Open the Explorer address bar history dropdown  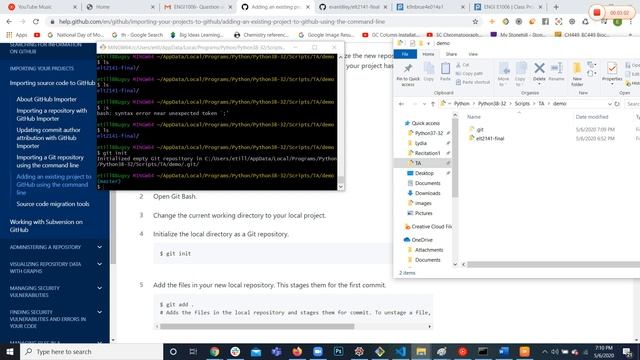(x=609, y=104)
